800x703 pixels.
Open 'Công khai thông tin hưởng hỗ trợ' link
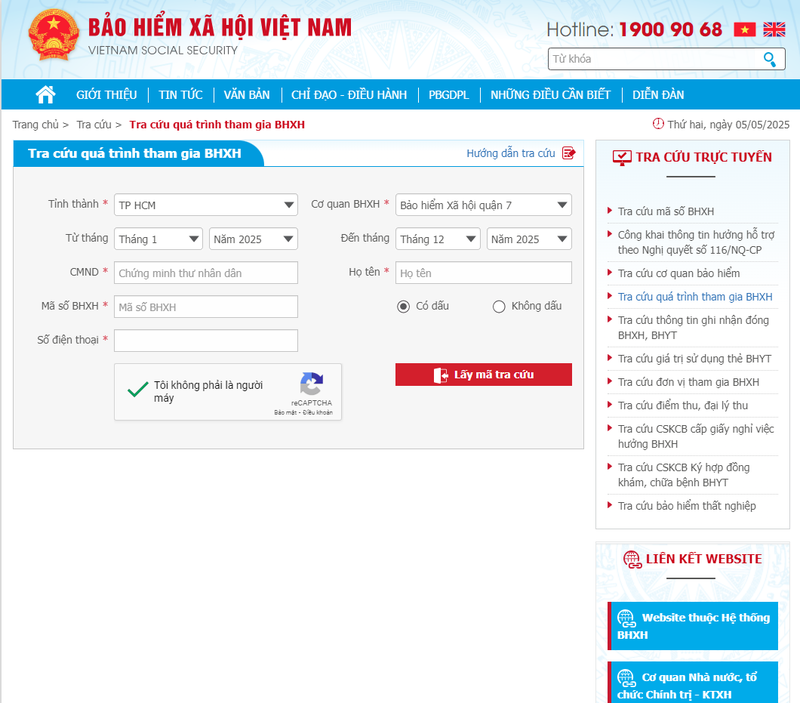696,242
